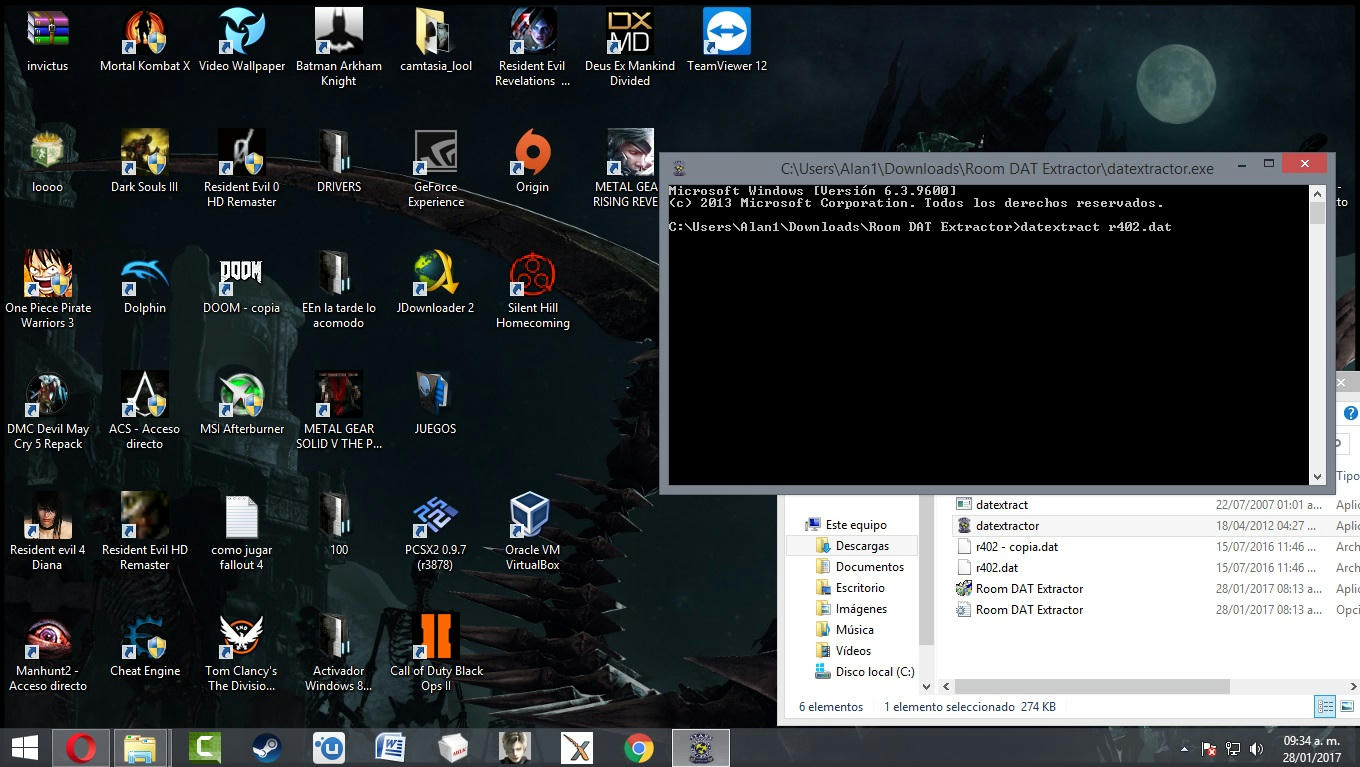Open Action Center flag in tray
This screenshot has width=1360, height=767.
(x=1209, y=749)
